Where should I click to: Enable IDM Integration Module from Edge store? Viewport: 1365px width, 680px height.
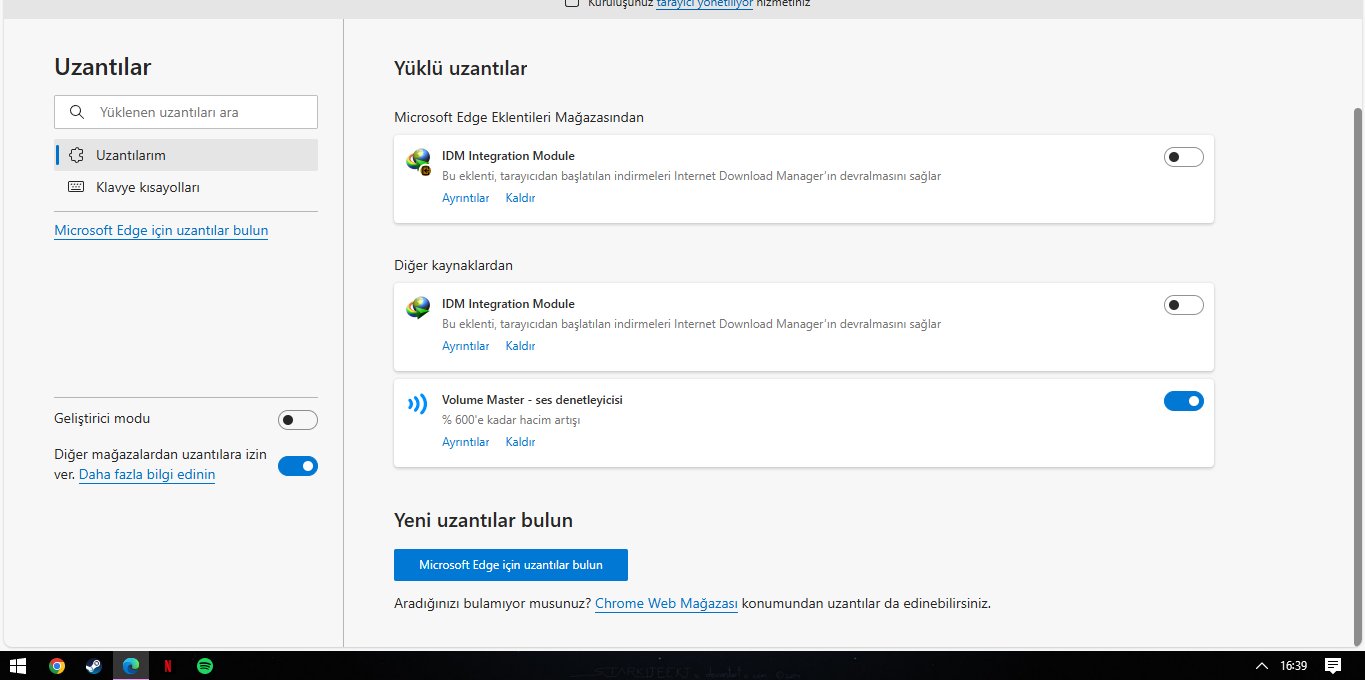tap(1184, 157)
